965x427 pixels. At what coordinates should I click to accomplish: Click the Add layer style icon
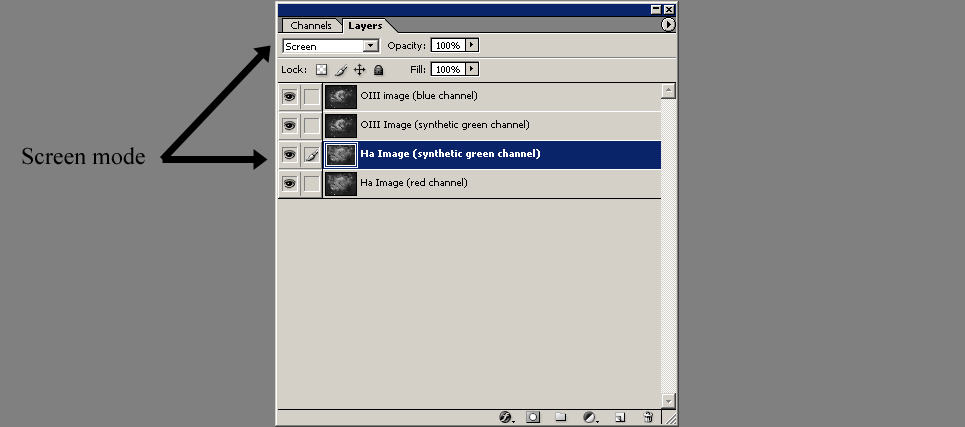506,417
